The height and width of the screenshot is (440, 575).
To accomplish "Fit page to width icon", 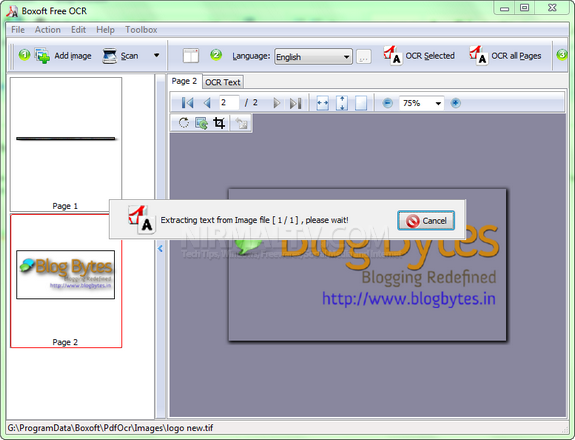I will coord(322,103).
